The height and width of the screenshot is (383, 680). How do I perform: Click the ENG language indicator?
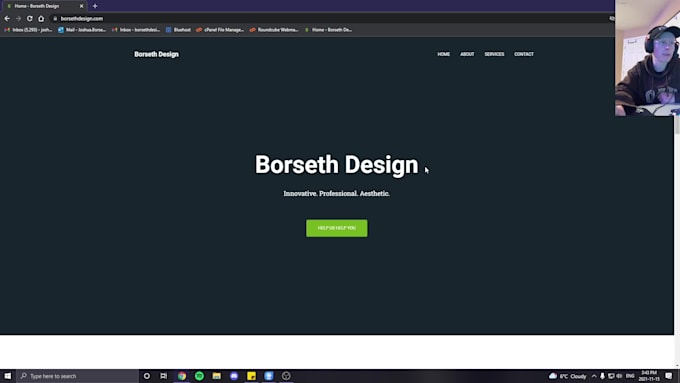point(630,376)
